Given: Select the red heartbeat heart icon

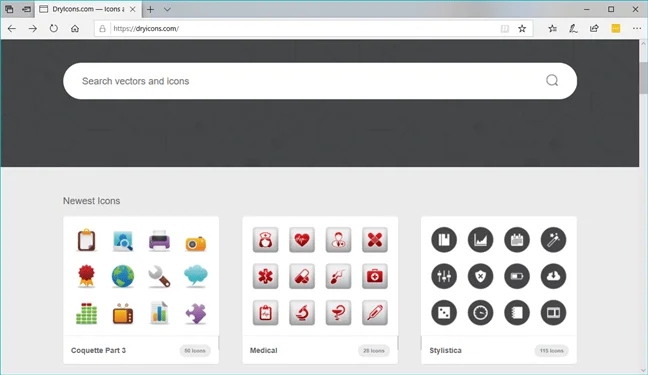Looking at the screenshot, I should [x=302, y=240].
